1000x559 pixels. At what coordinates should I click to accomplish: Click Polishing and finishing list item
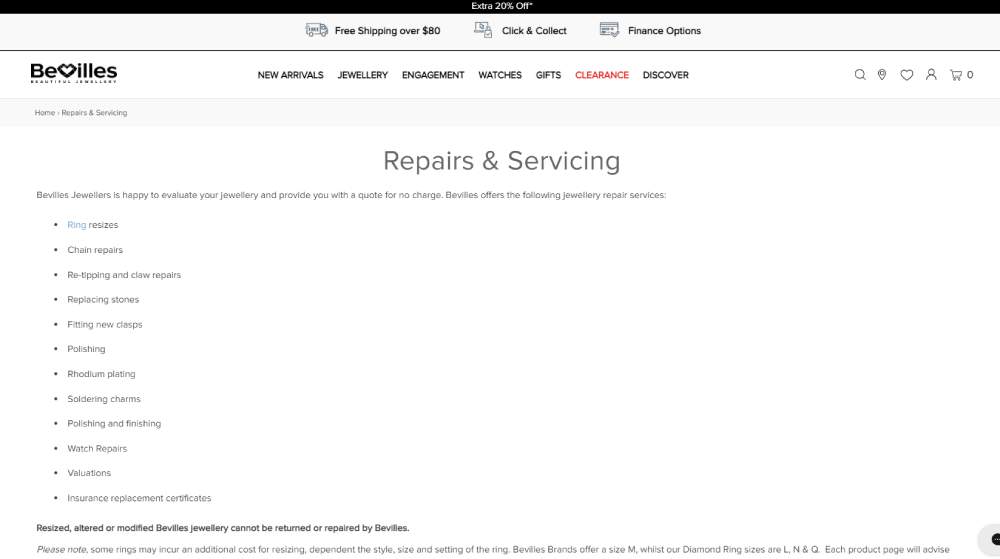pos(114,423)
